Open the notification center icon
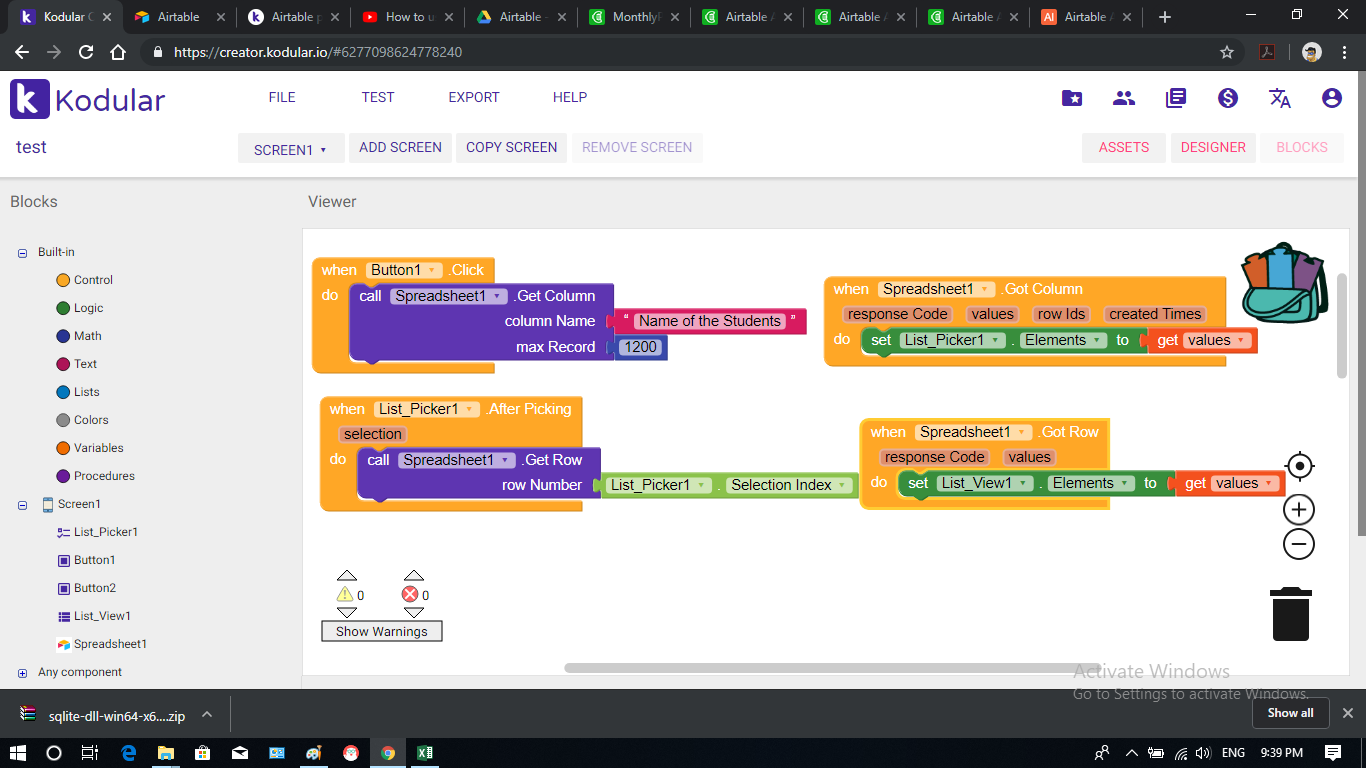This screenshot has height=768, width=1366. point(1333,753)
